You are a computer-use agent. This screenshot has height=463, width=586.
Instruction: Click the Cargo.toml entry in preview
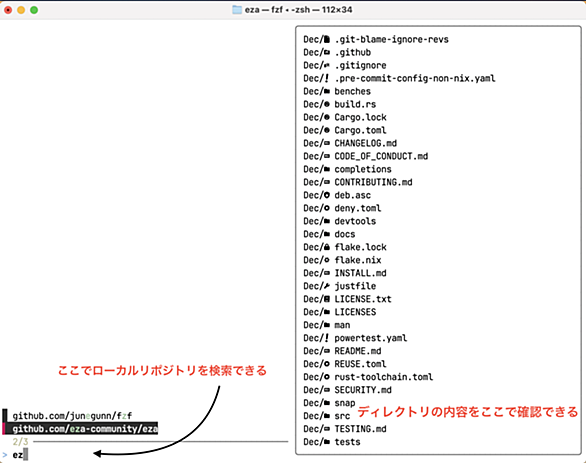[360, 130]
